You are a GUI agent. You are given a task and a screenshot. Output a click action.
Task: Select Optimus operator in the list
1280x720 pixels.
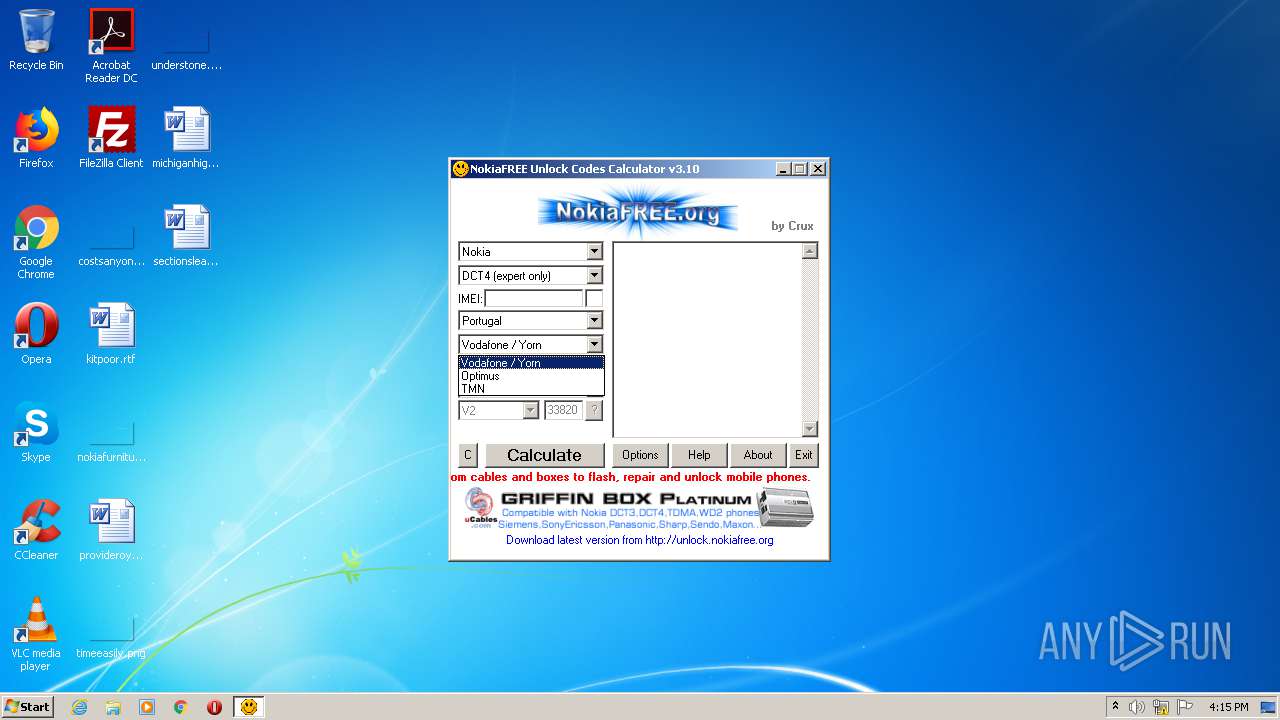coord(531,376)
